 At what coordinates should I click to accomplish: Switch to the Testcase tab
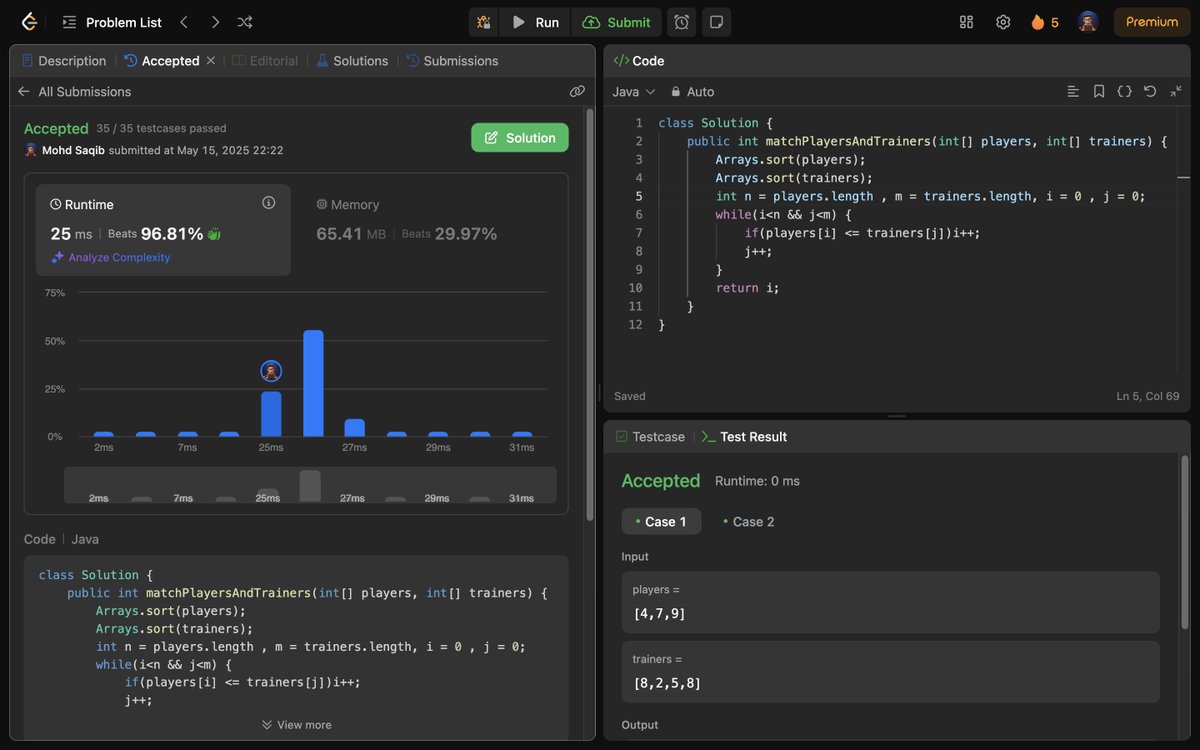coord(650,437)
